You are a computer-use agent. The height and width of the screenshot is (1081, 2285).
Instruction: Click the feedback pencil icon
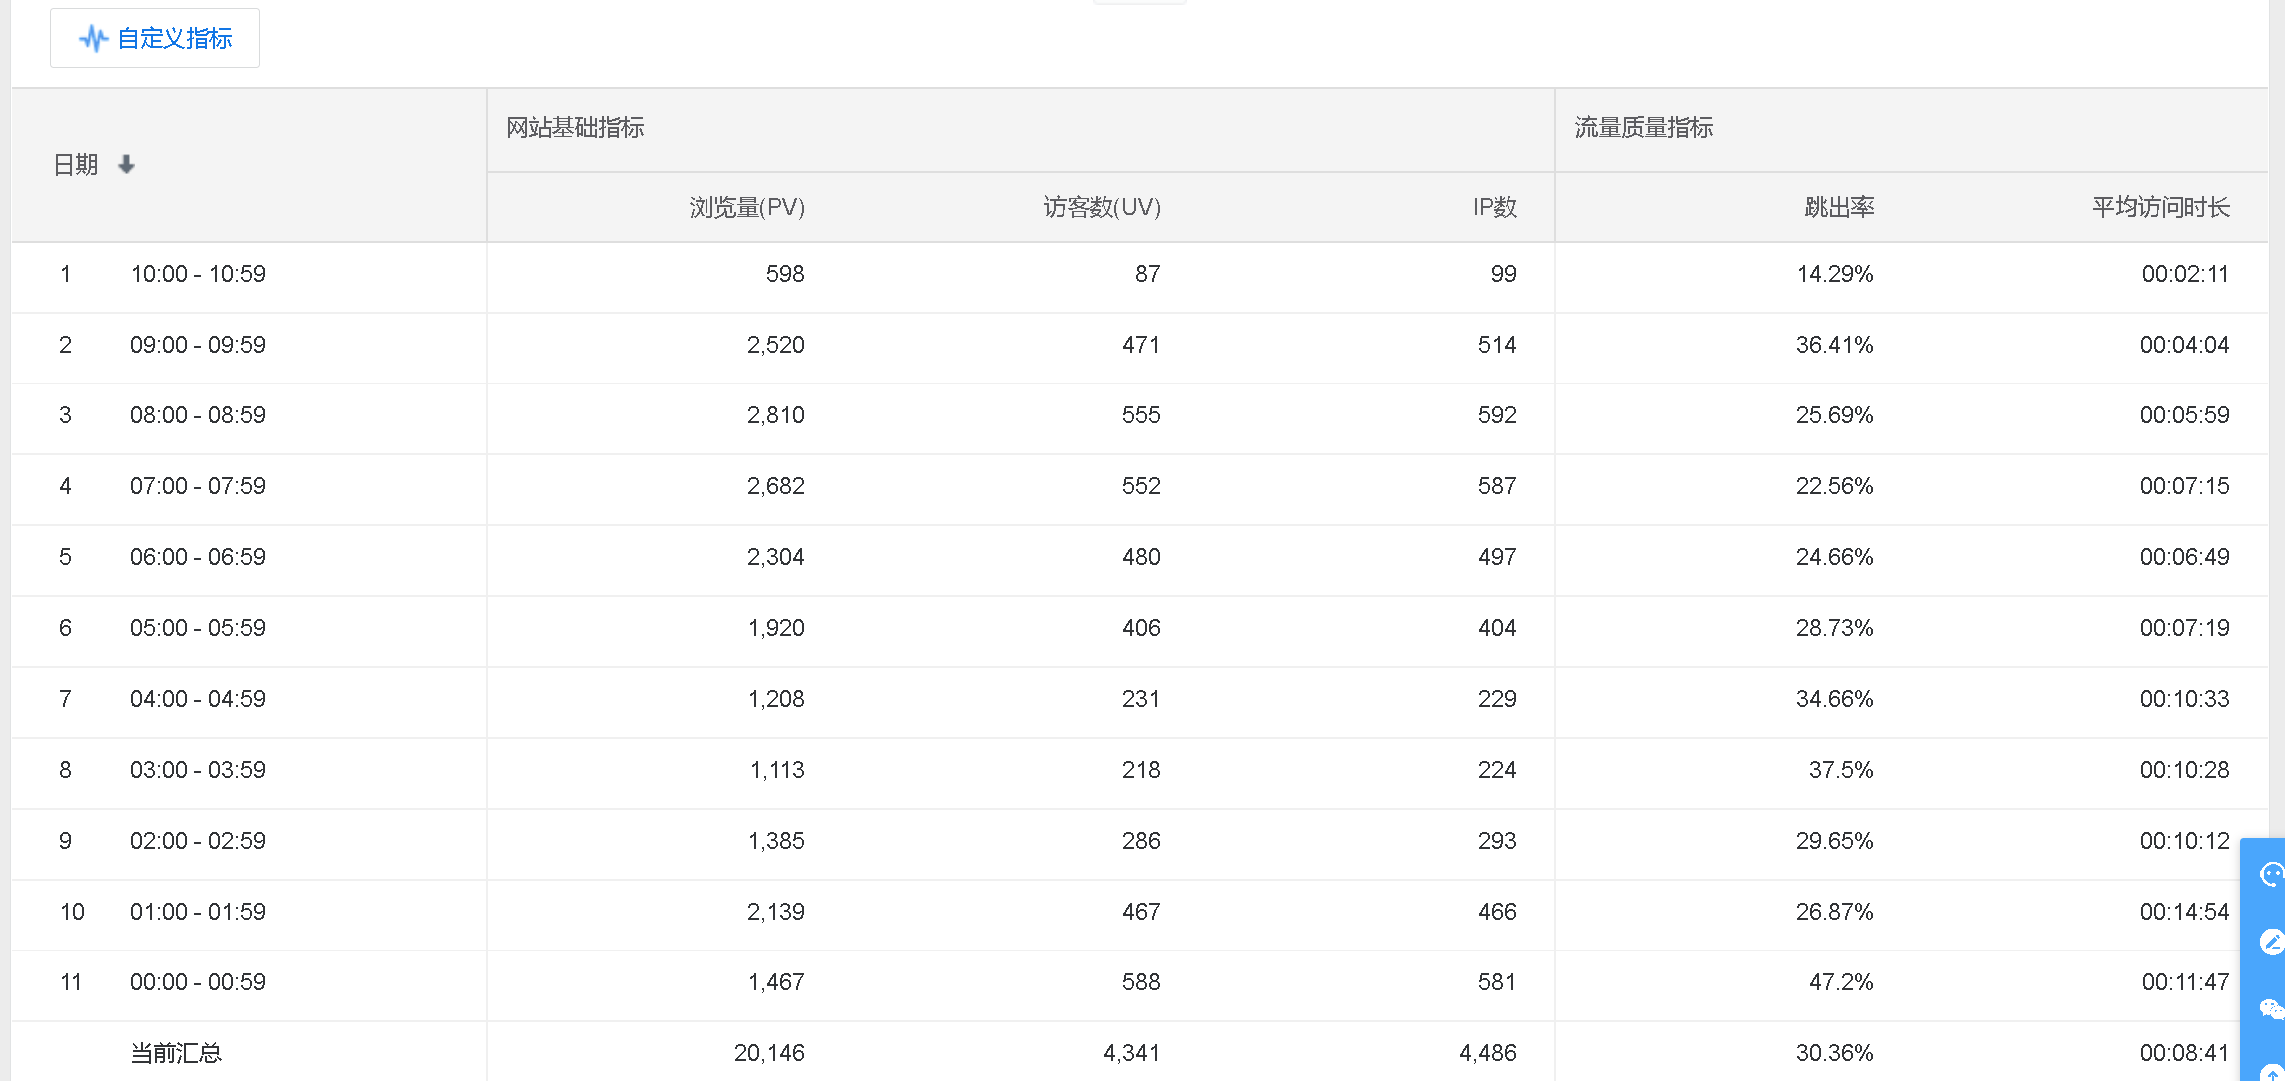(x=2271, y=942)
